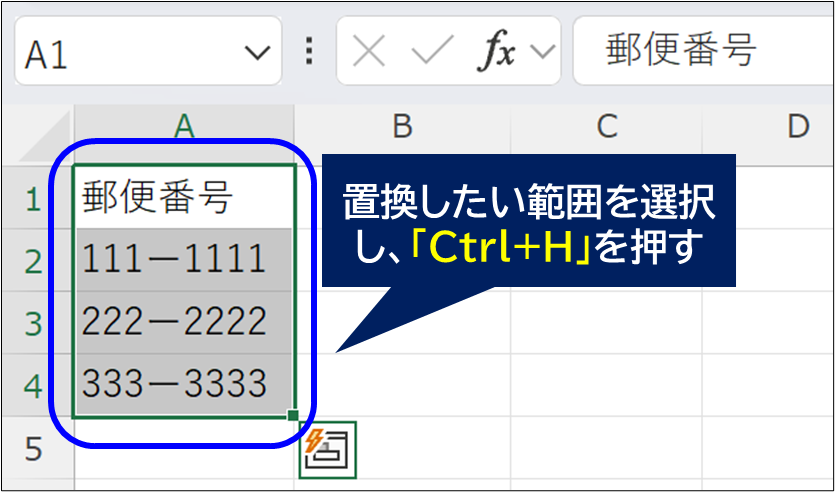This screenshot has width=835, height=492.
Task: Select row 1 header
Action: pyautogui.click(x=33, y=199)
